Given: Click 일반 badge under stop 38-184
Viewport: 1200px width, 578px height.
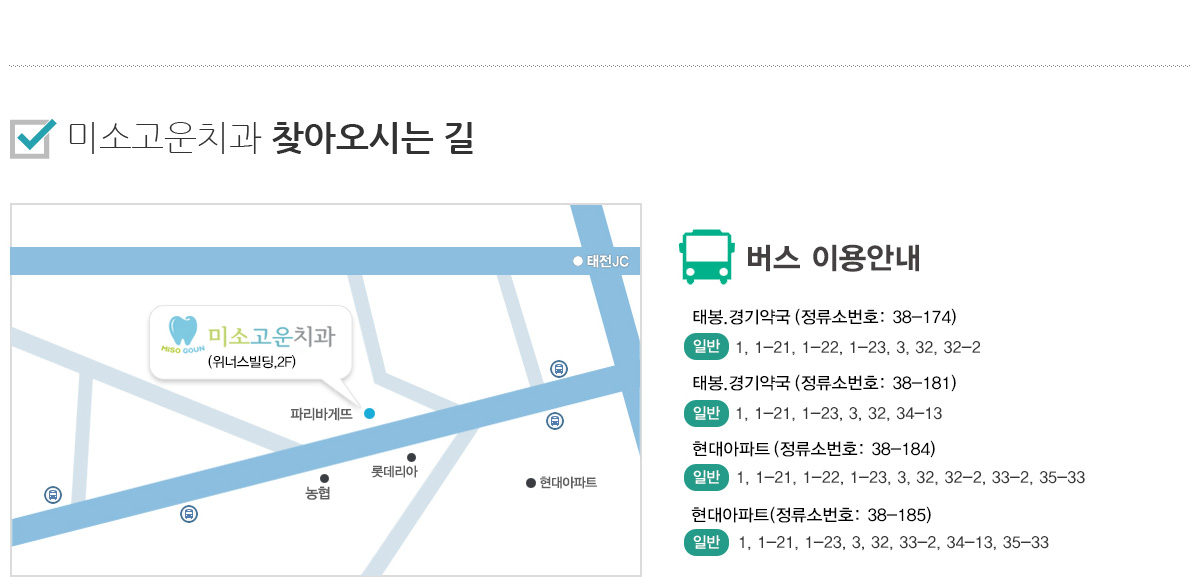Looking at the screenshot, I should click(706, 477).
